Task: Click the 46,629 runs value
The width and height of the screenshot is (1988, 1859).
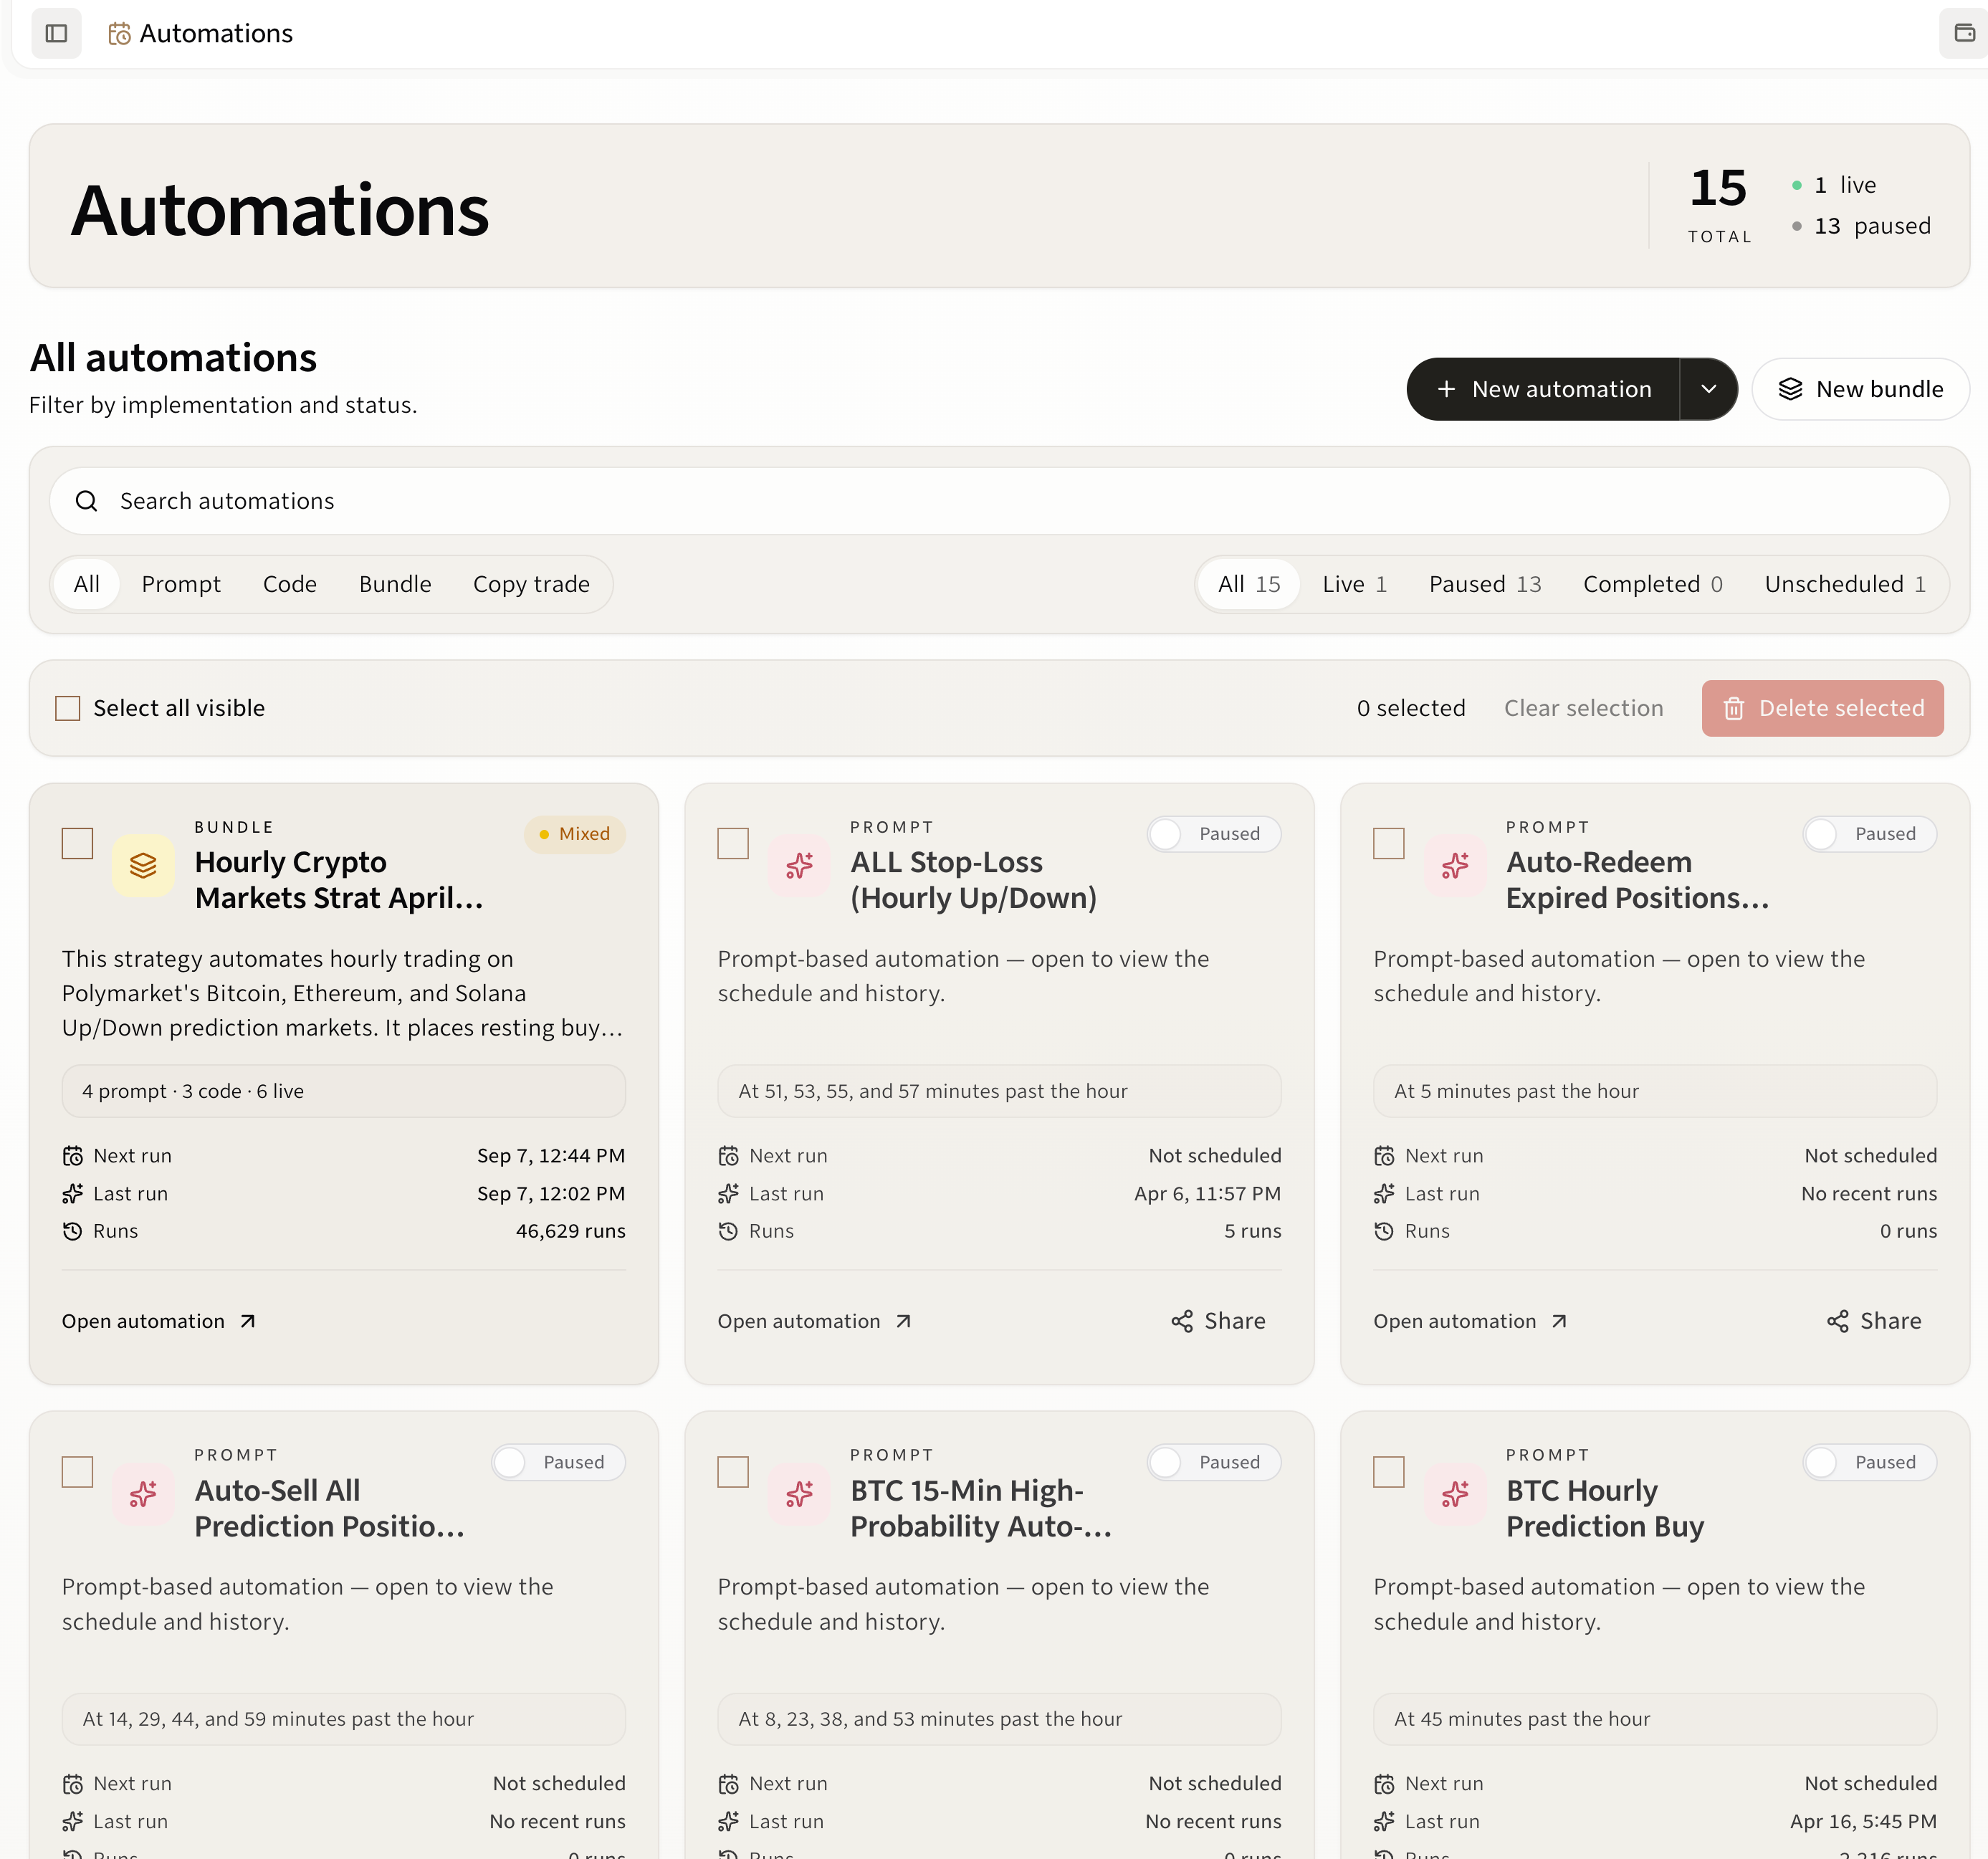Action: [570, 1231]
